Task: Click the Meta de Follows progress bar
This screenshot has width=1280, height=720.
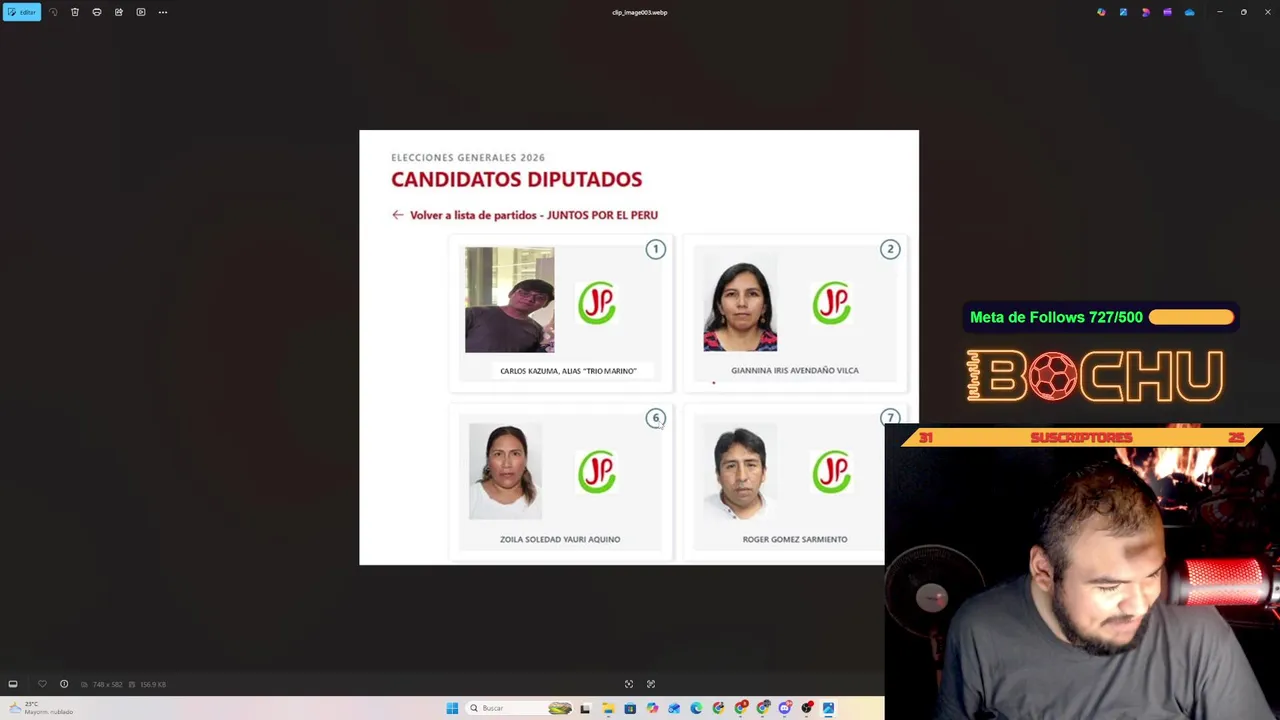Action: (x=1191, y=317)
